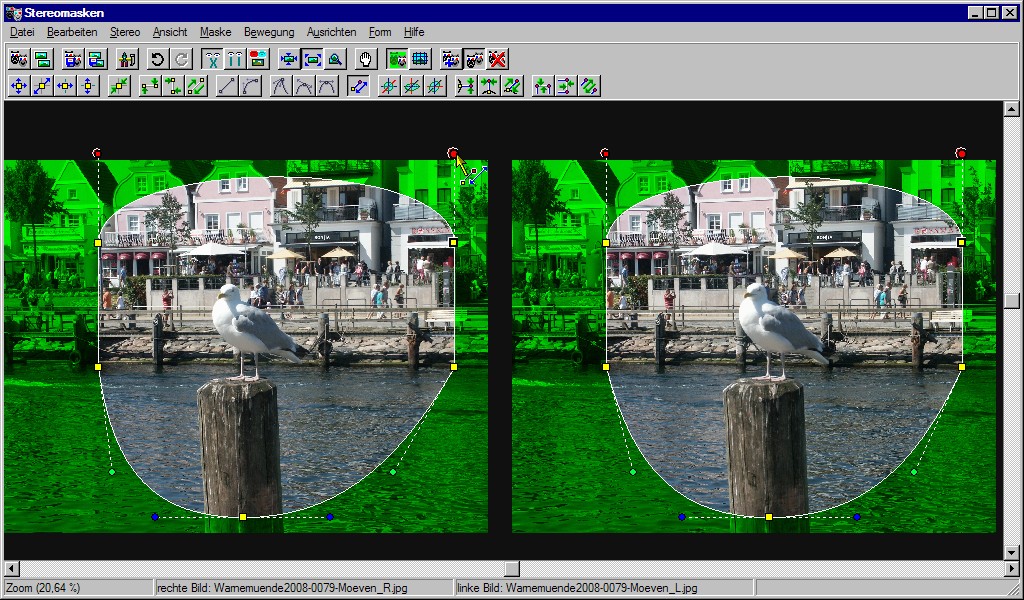The image size is (1024, 600).
Task: Toggle the crossed-eyes stereo view button
Action: [x=211, y=59]
